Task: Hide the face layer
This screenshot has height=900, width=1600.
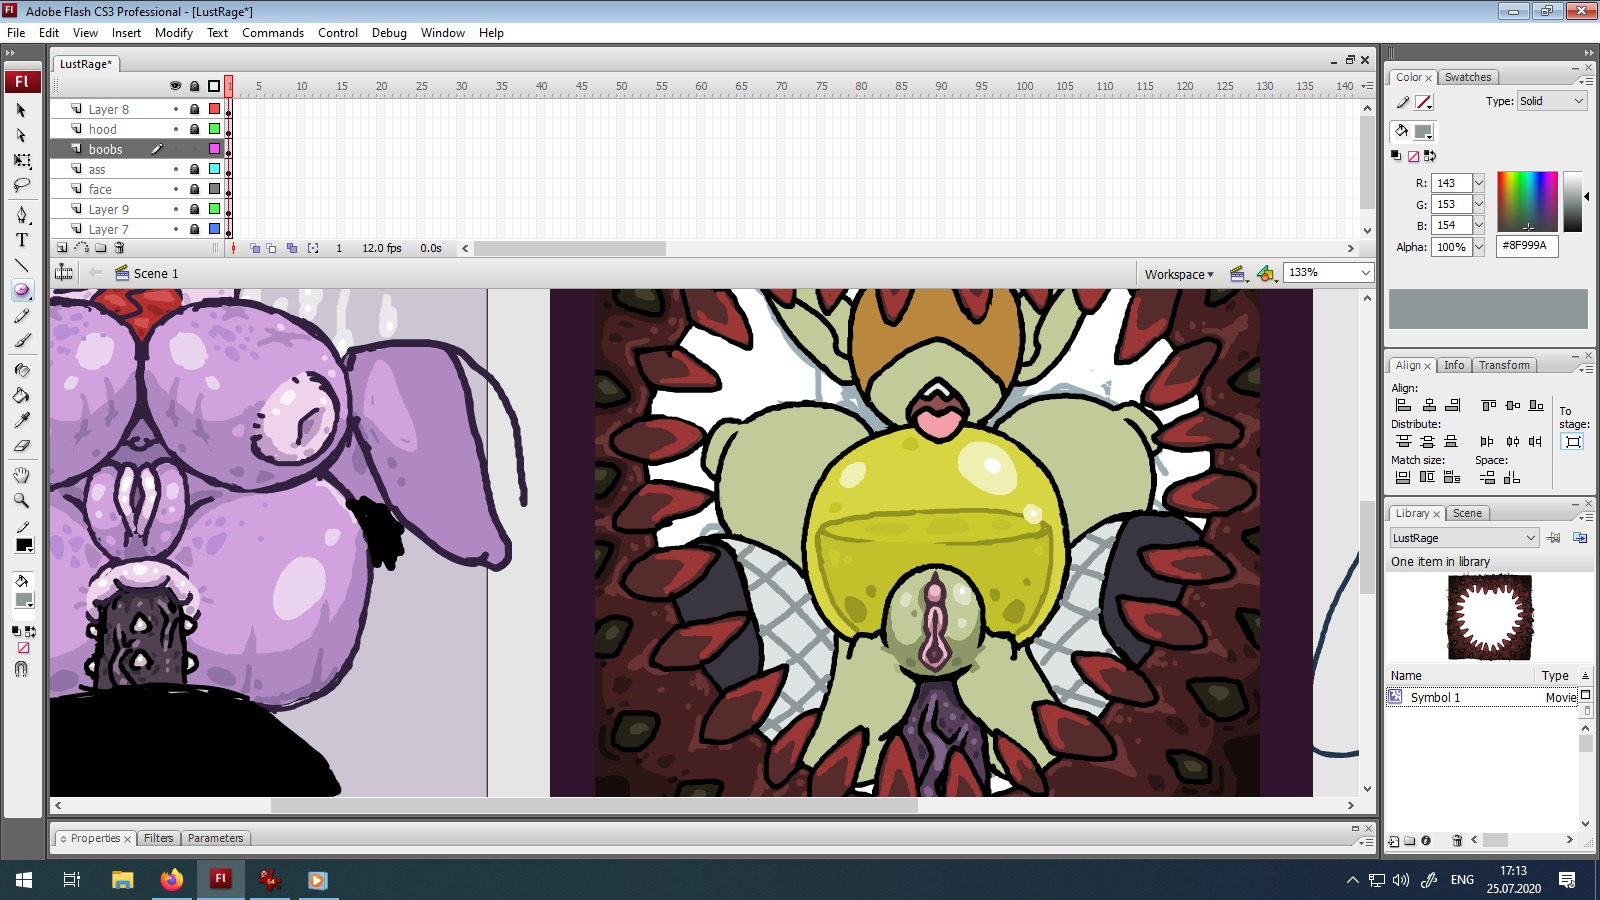Action: coord(176,189)
